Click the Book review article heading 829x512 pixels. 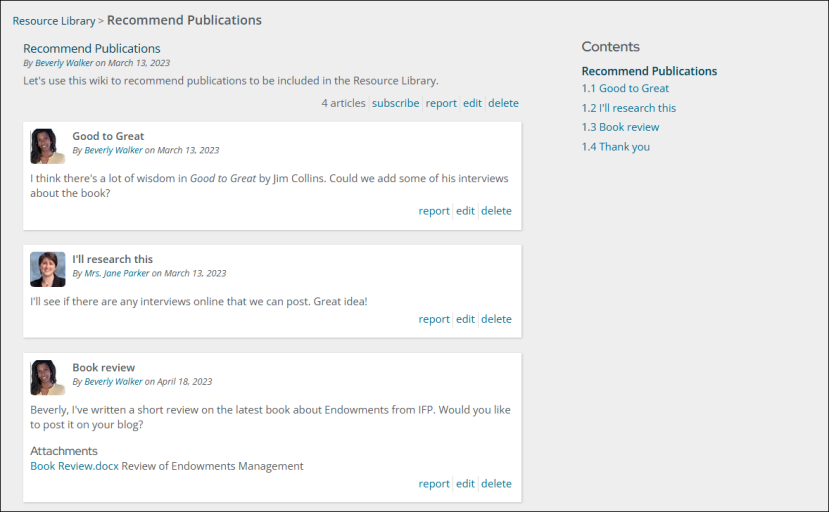coord(104,368)
